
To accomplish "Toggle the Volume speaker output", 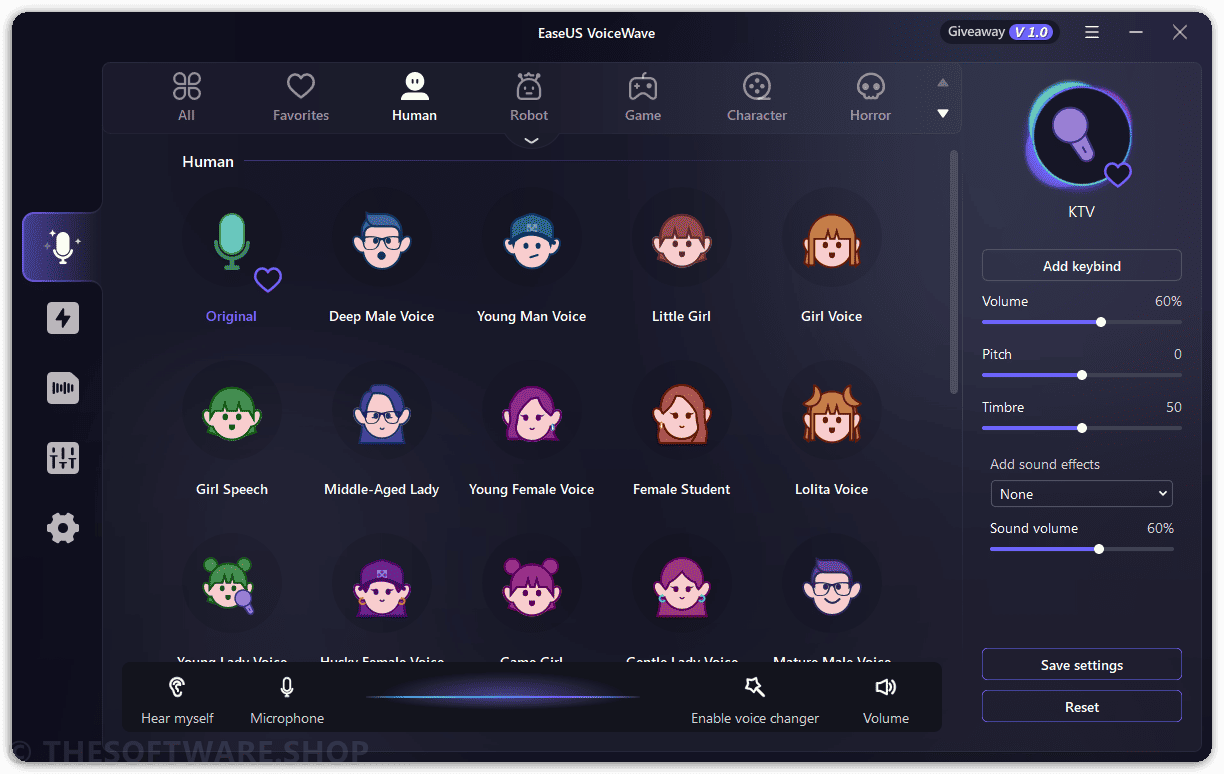I will [886, 699].
